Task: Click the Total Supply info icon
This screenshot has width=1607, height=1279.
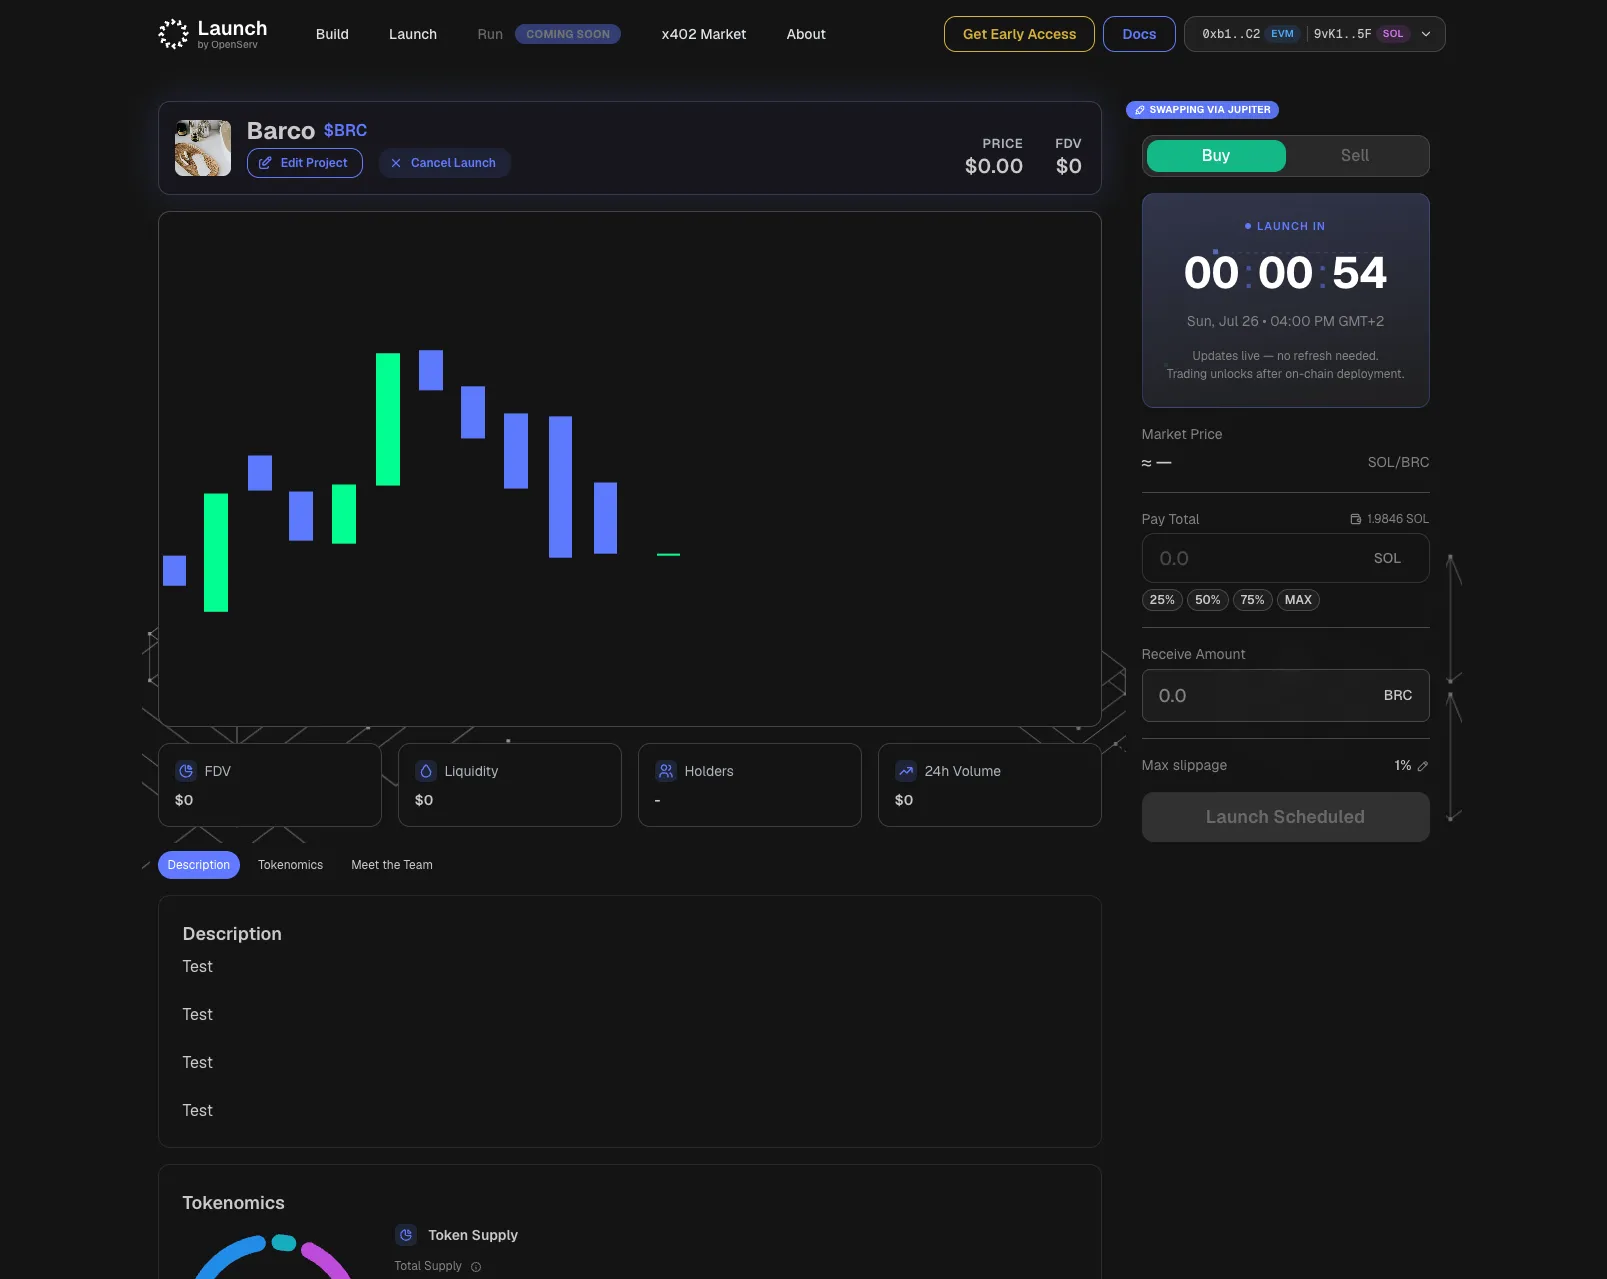Action: coord(476,1267)
